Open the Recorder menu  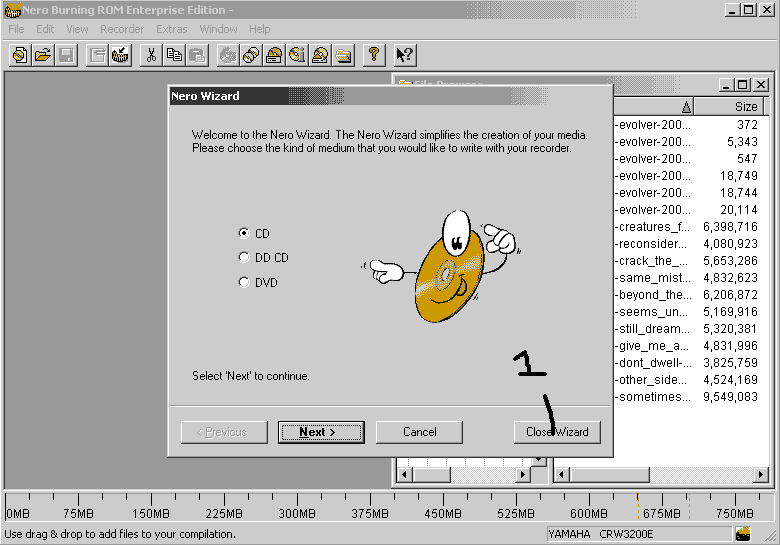click(x=122, y=29)
